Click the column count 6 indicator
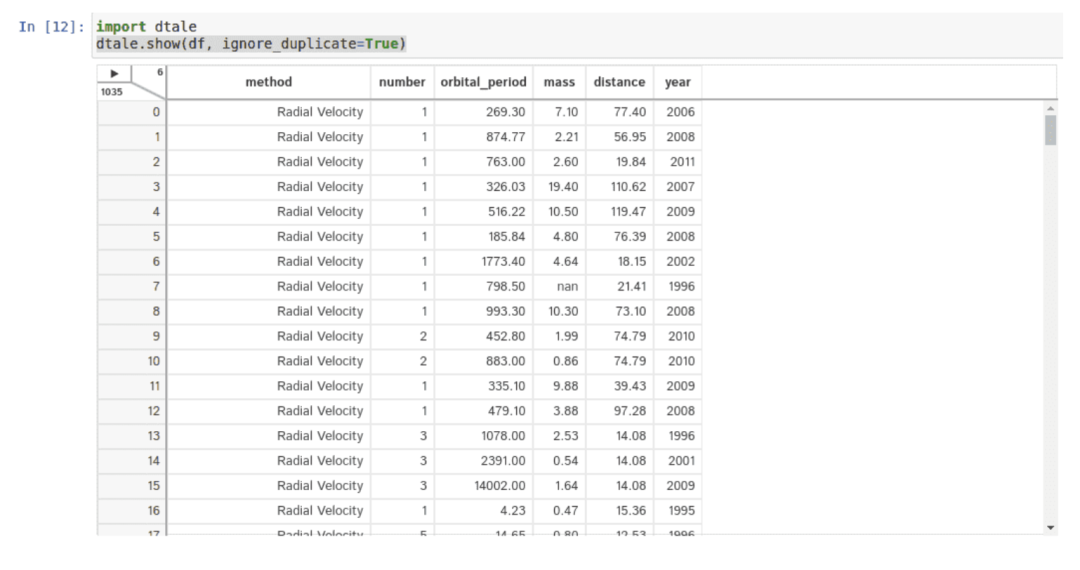 (160, 72)
